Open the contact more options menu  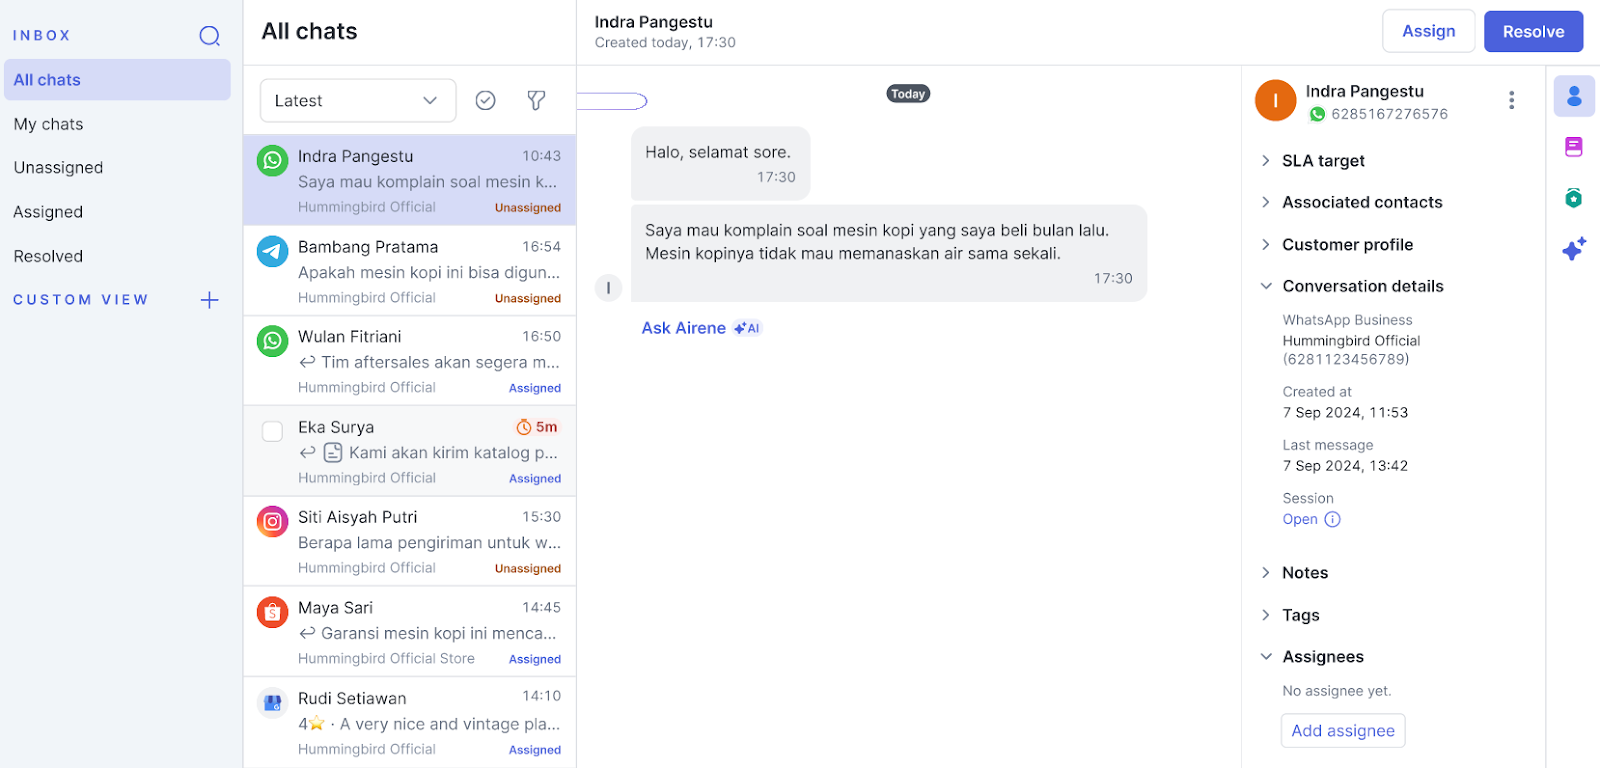1511,100
